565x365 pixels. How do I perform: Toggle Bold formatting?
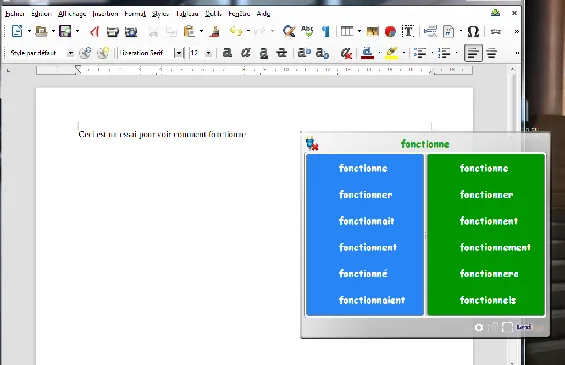[227, 53]
